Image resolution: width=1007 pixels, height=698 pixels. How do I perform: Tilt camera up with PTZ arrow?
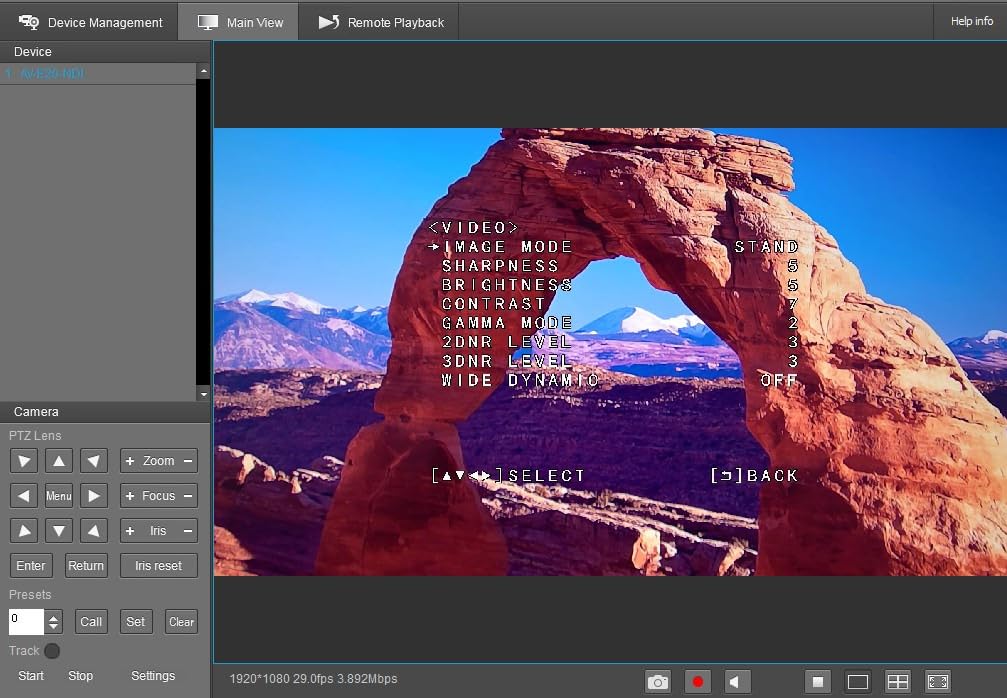58,460
